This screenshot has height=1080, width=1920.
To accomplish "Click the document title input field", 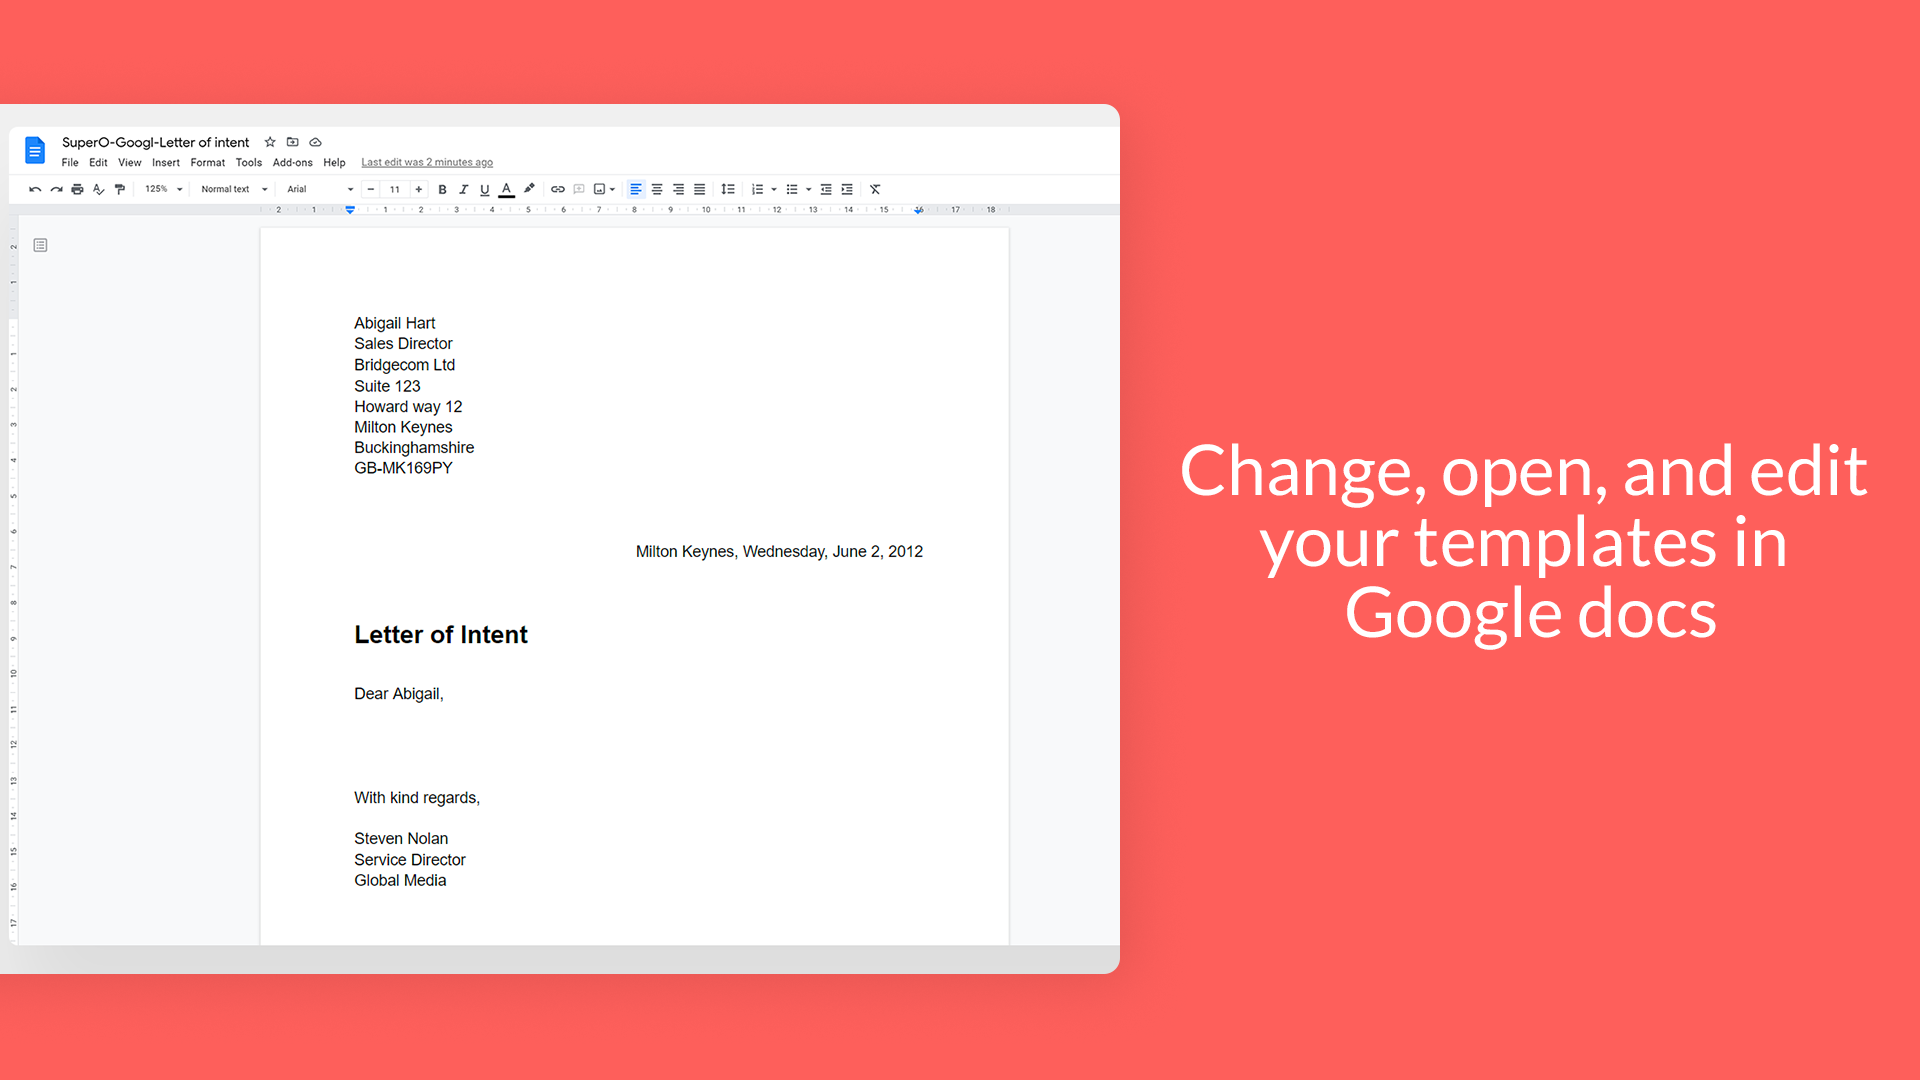I will tap(156, 141).
